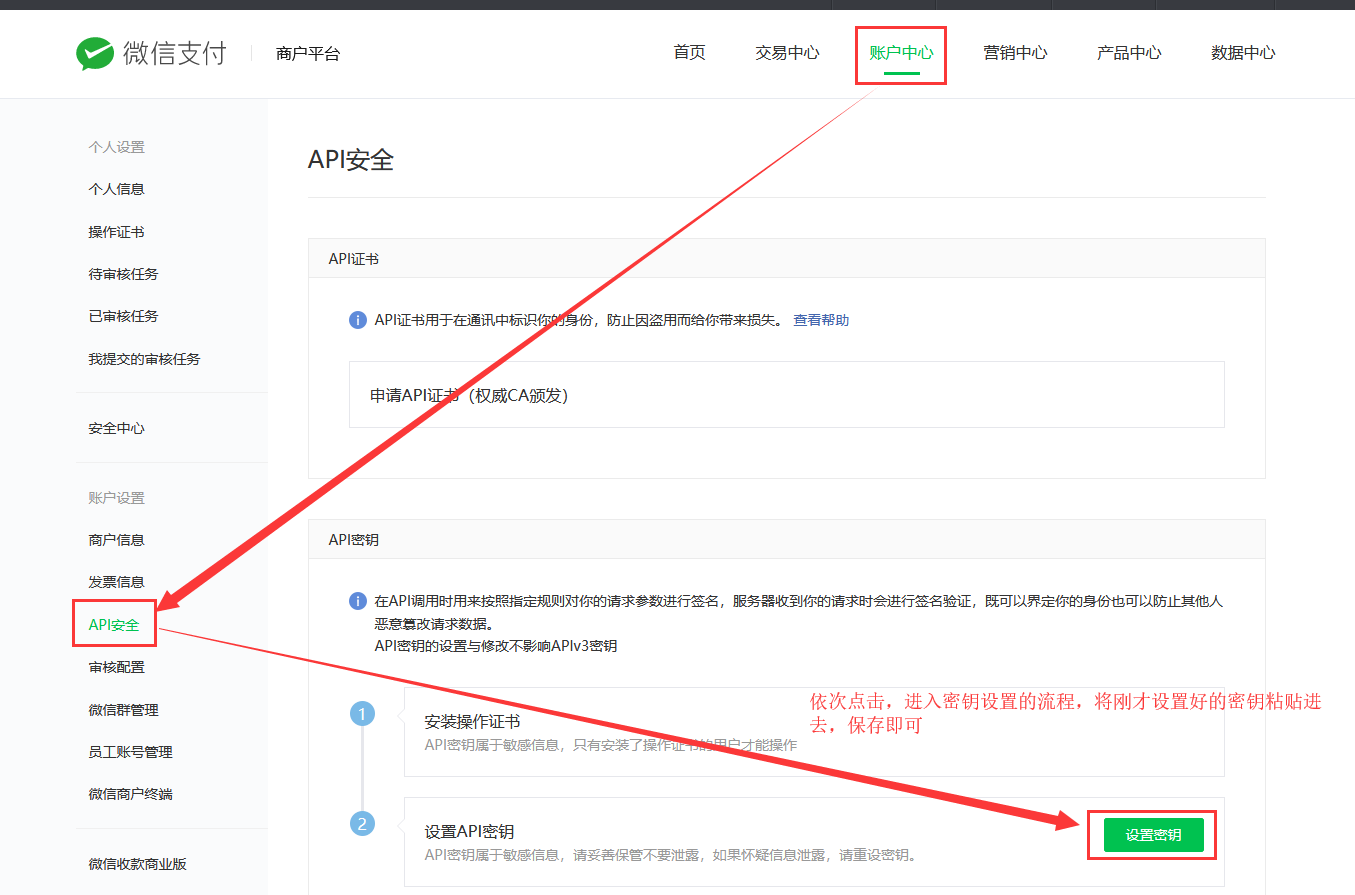Select API安全 in the sidebar
The image size is (1355, 895).
114,625
